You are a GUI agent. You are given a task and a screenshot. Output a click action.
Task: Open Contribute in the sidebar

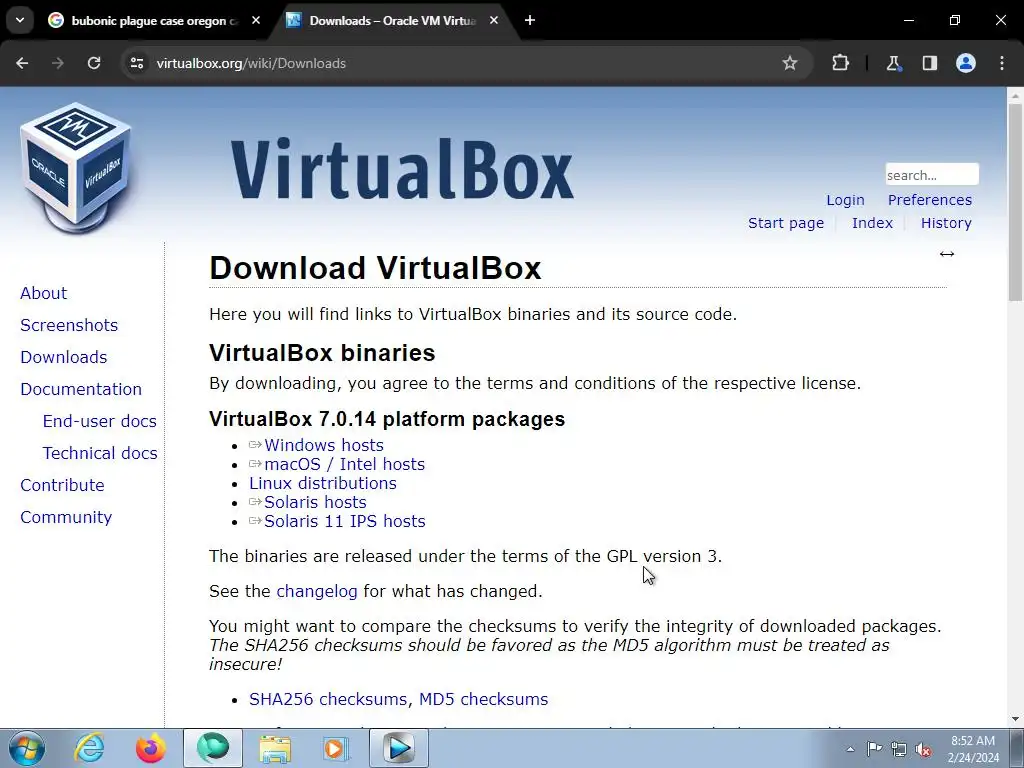(63, 485)
